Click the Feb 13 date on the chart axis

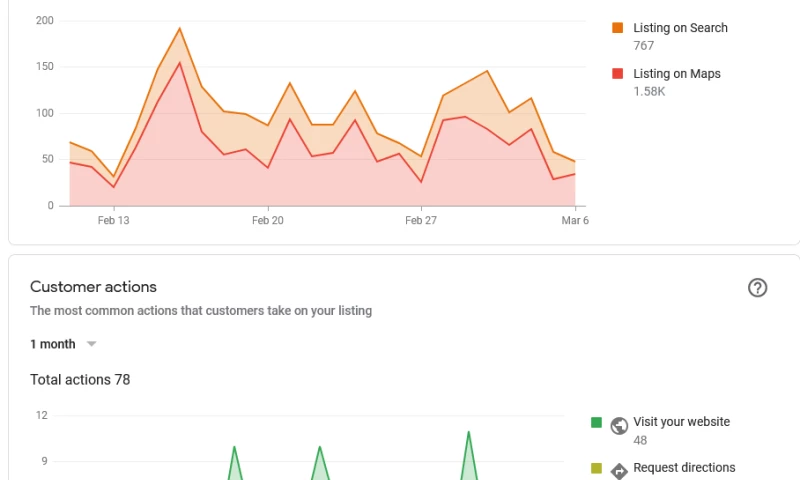pos(113,221)
